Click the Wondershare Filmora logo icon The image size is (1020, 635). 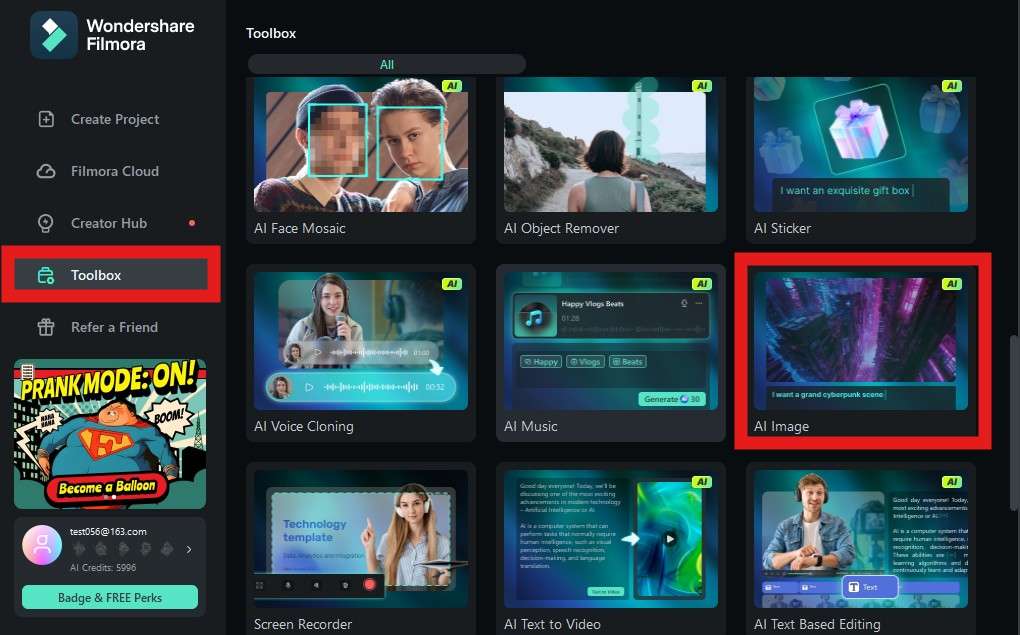tap(53, 35)
